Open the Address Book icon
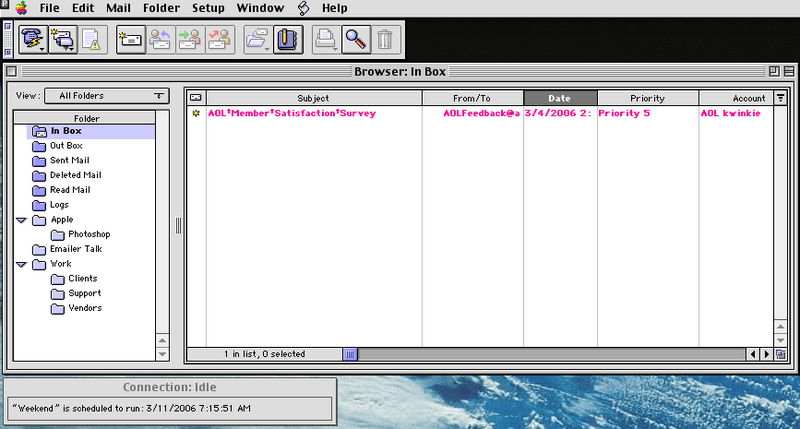The height and width of the screenshot is (429, 800). [x=289, y=39]
